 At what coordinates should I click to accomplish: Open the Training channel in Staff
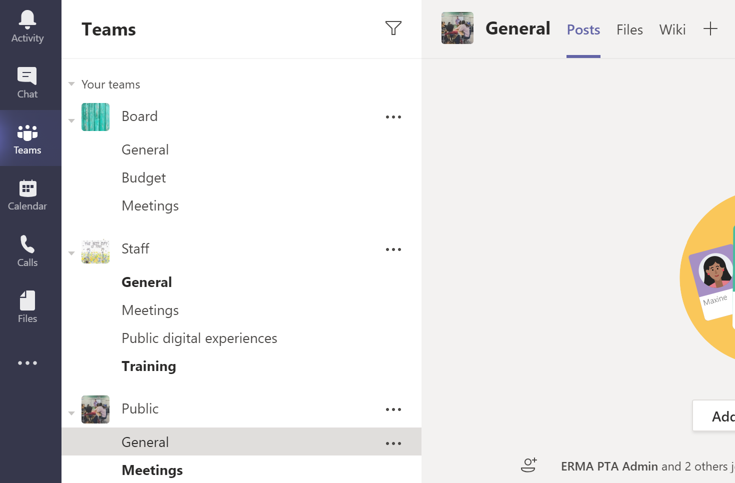pyautogui.click(x=149, y=366)
